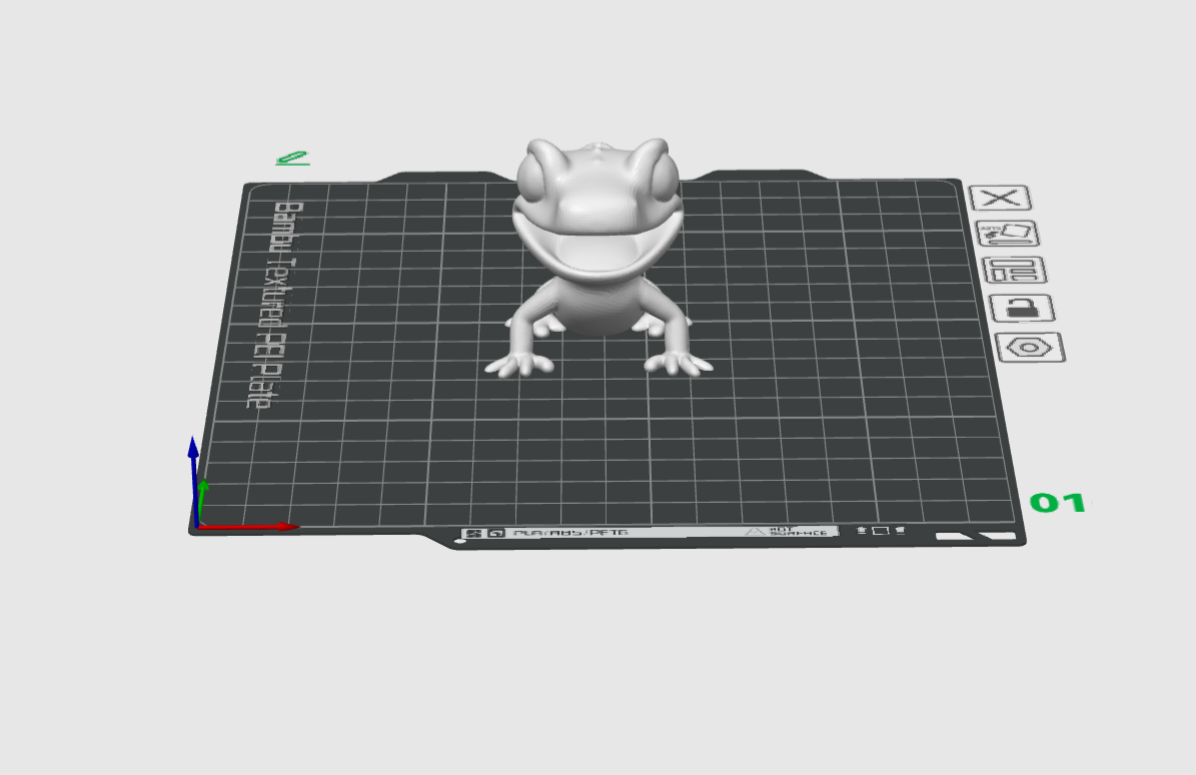Select the frog model on the plate

click(598, 257)
